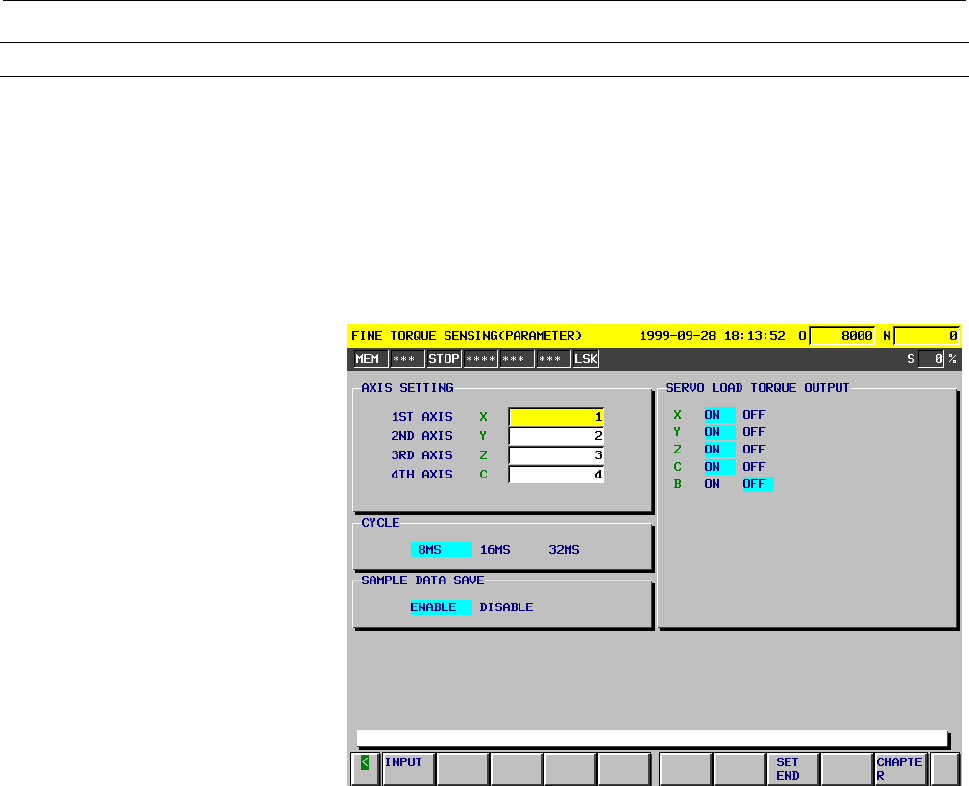The image size is (969, 786).
Task: Choose the 16MS cycle option
Action: [x=495, y=550]
